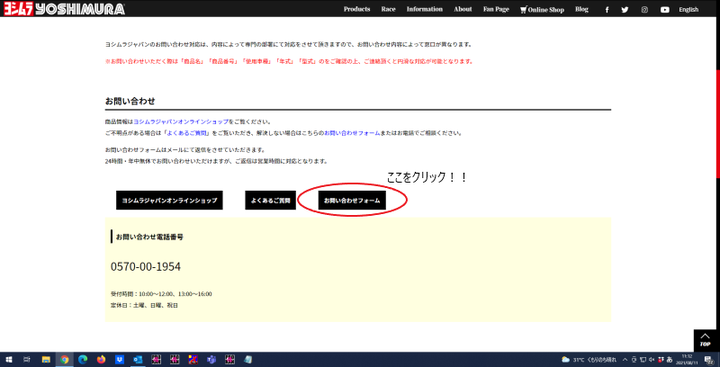The width and height of the screenshot is (720, 367).
Task: Open the Fan Page menu item
Action: click(496, 9)
